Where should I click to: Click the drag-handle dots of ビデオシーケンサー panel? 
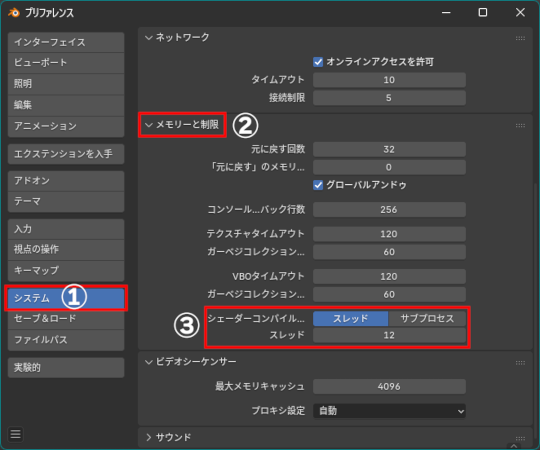[x=520, y=363]
